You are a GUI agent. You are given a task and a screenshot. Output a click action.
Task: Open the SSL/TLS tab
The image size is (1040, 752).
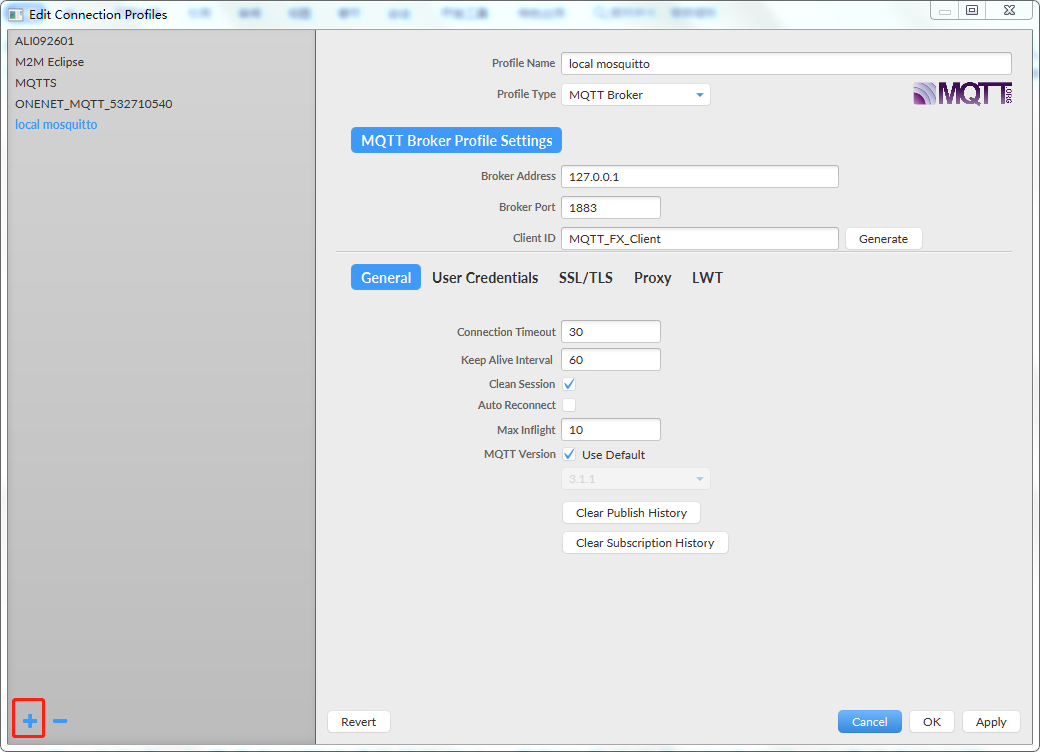coord(586,277)
